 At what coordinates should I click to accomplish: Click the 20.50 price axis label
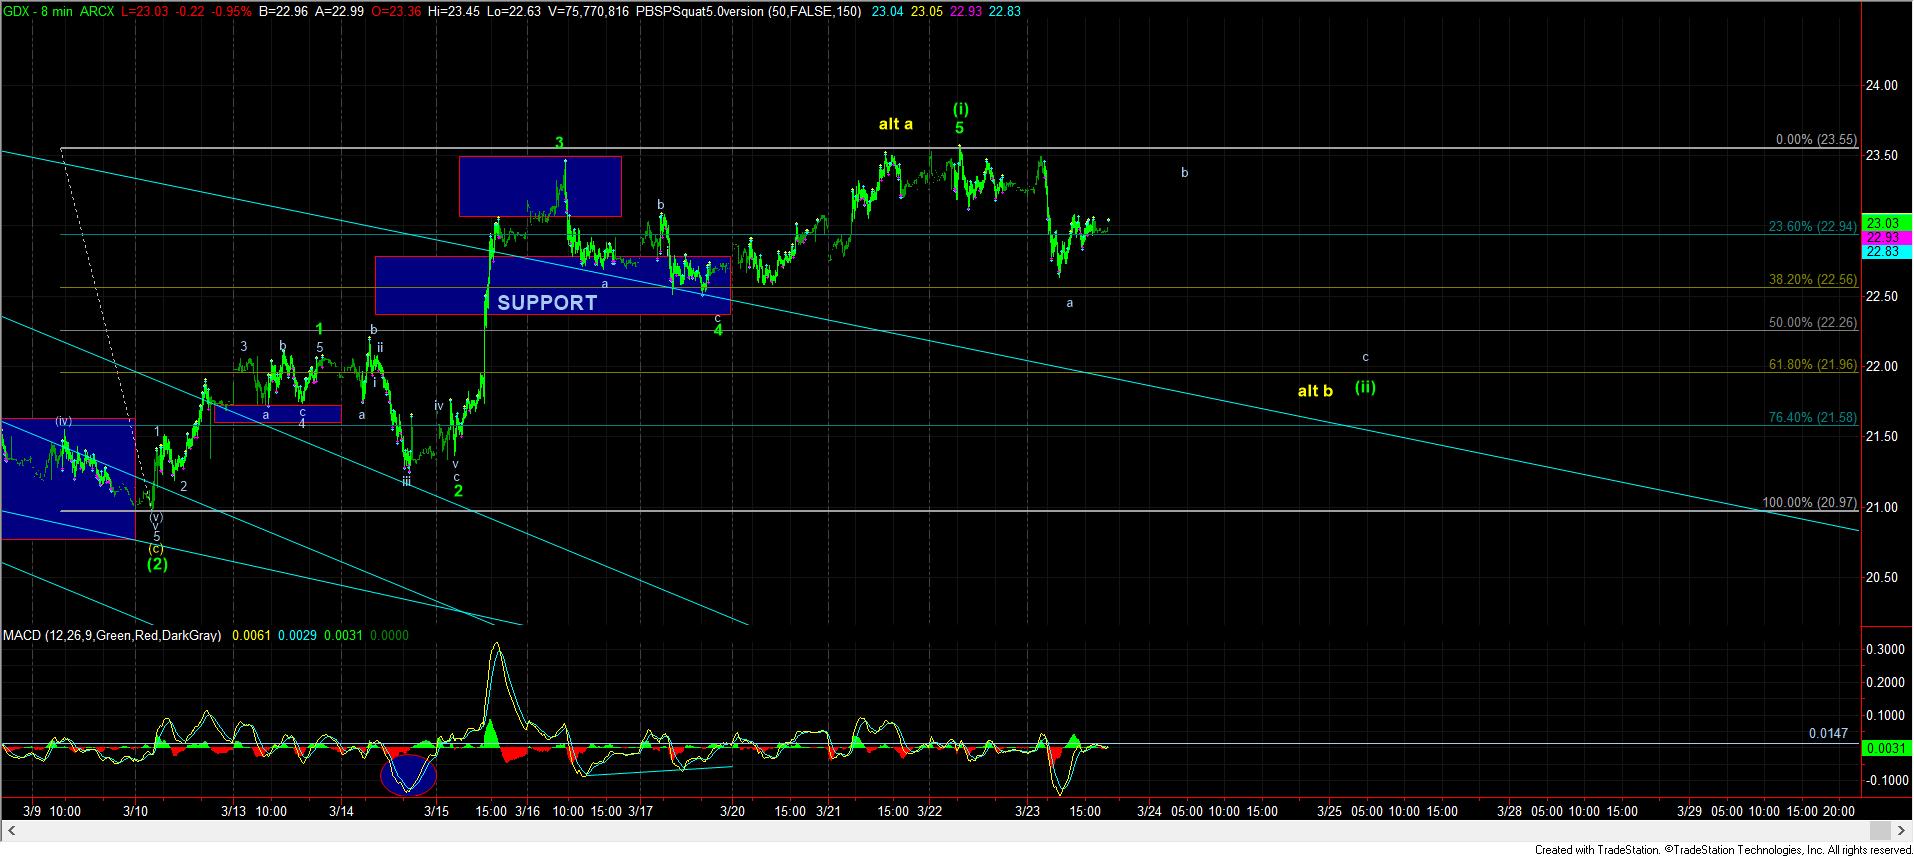point(1882,578)
